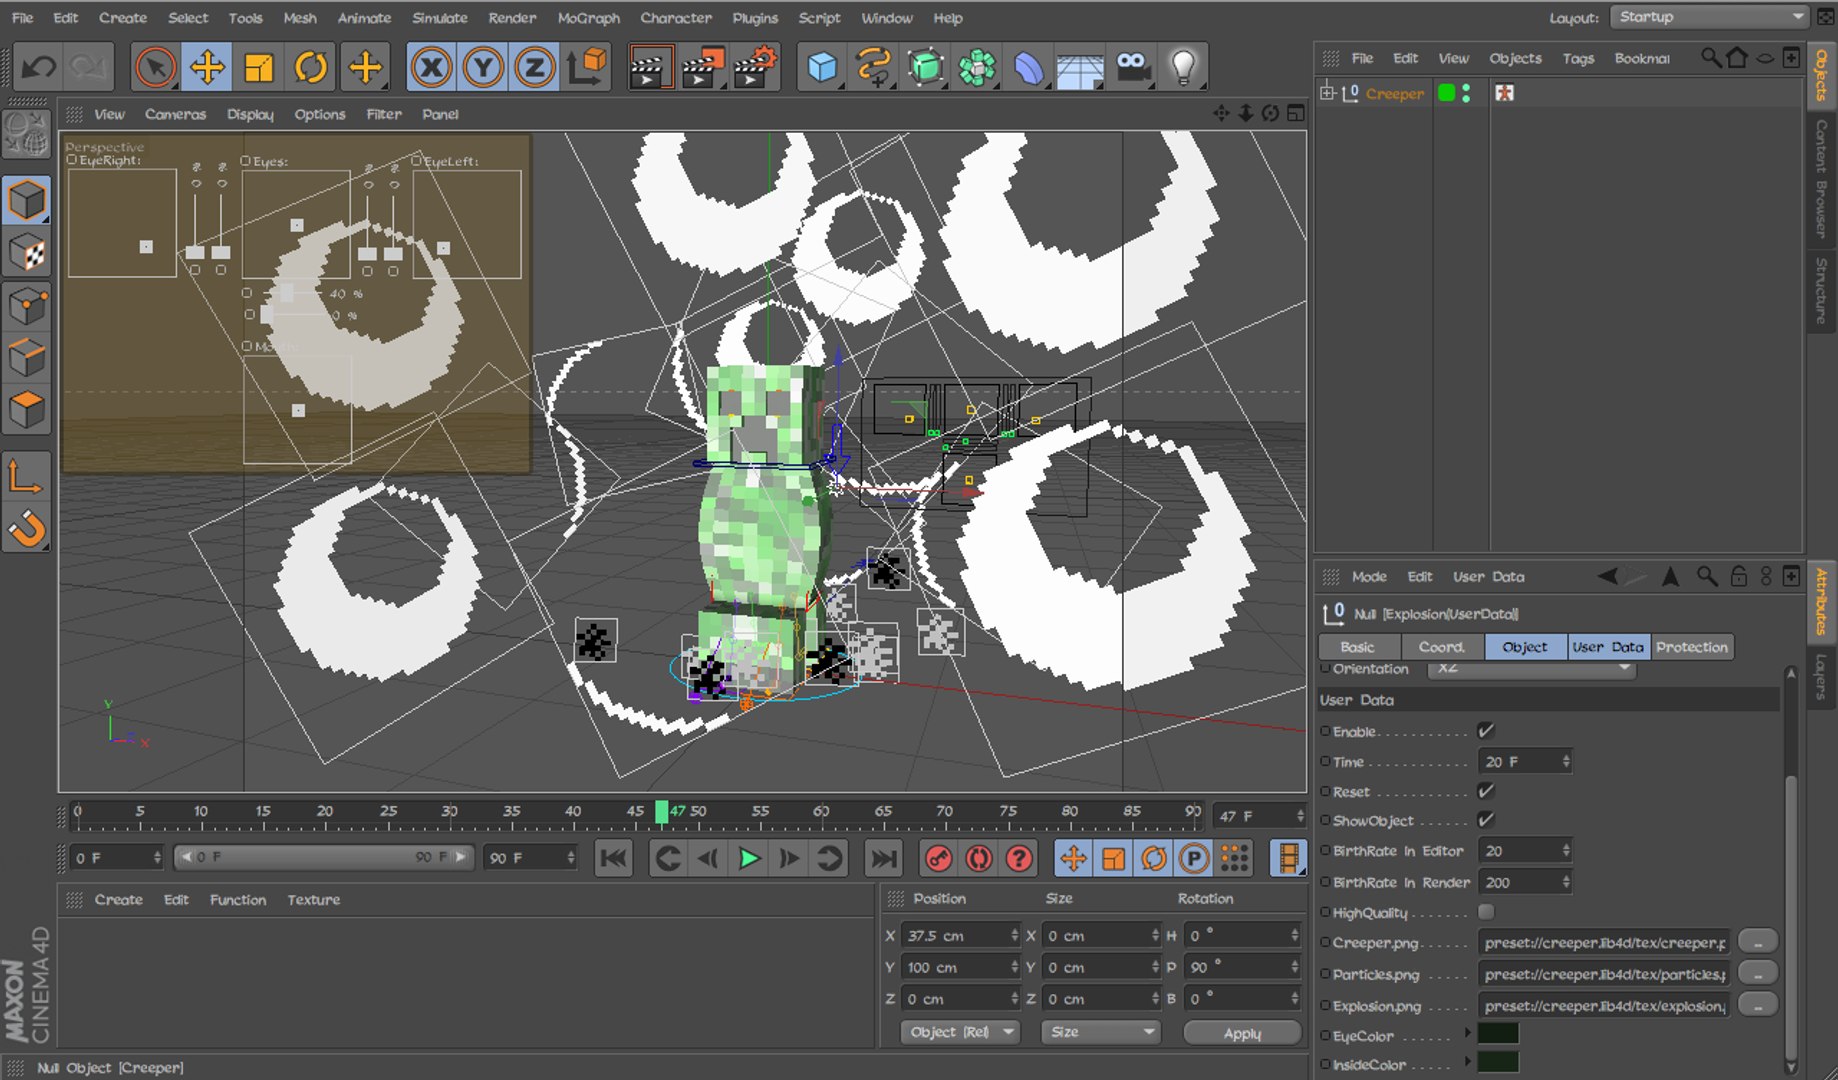
Task: Enable the HighQuality checkbox
Action: coord(1486,912)
